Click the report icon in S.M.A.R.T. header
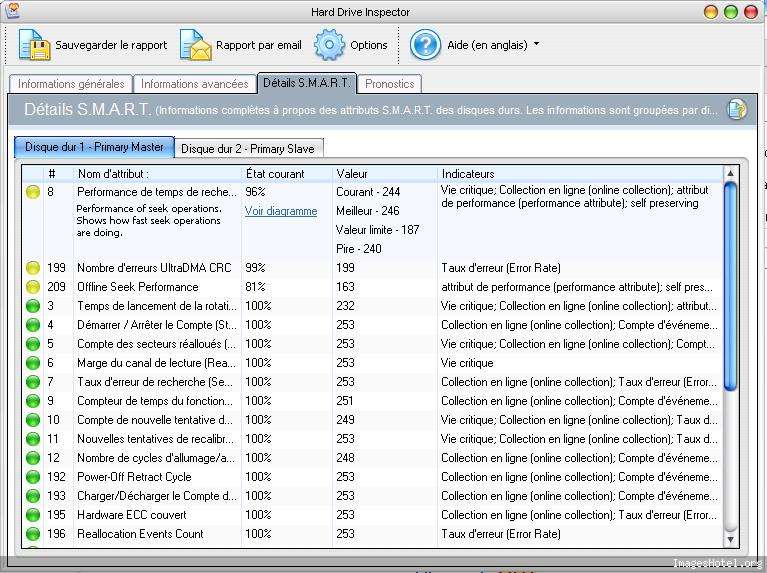This screenshot has height=573, width=767. [x=736, y=109]
